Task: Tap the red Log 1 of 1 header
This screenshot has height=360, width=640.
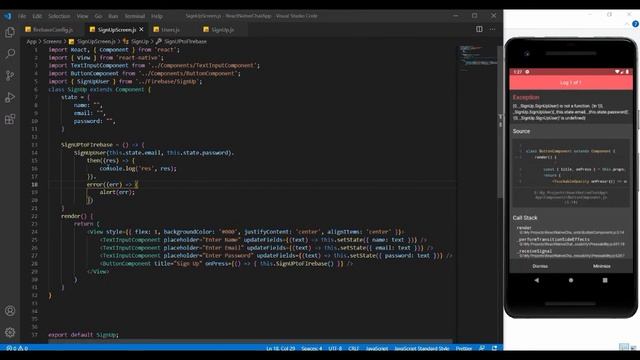Action: (x=571, y=82)
